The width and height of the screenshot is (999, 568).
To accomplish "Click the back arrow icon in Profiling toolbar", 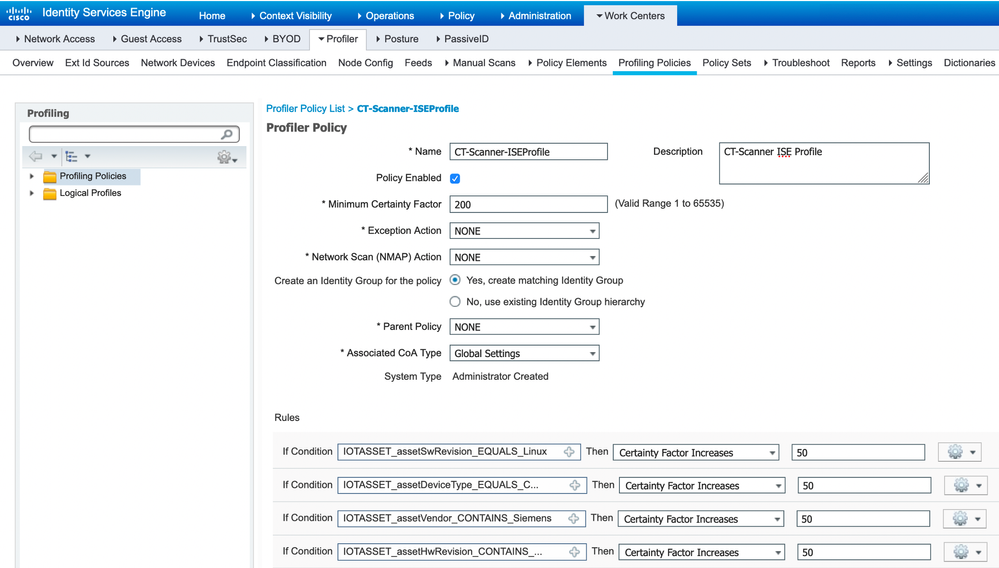I will click(x=36, y=156).
